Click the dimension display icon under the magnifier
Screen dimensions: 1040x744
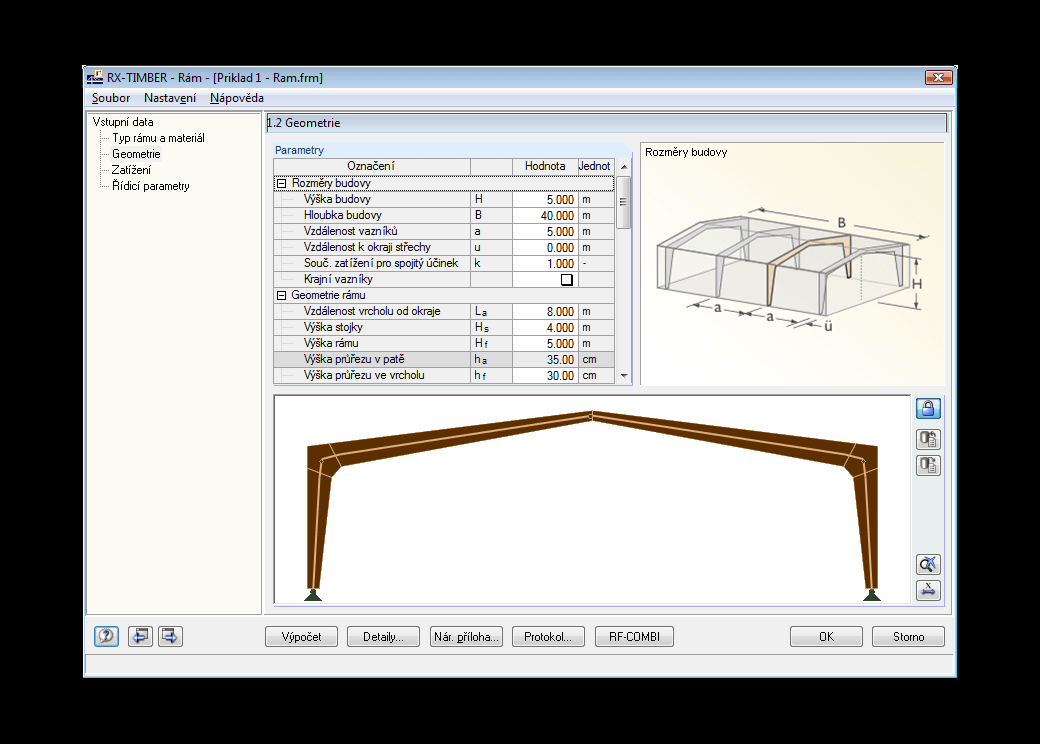coord(928,590)
